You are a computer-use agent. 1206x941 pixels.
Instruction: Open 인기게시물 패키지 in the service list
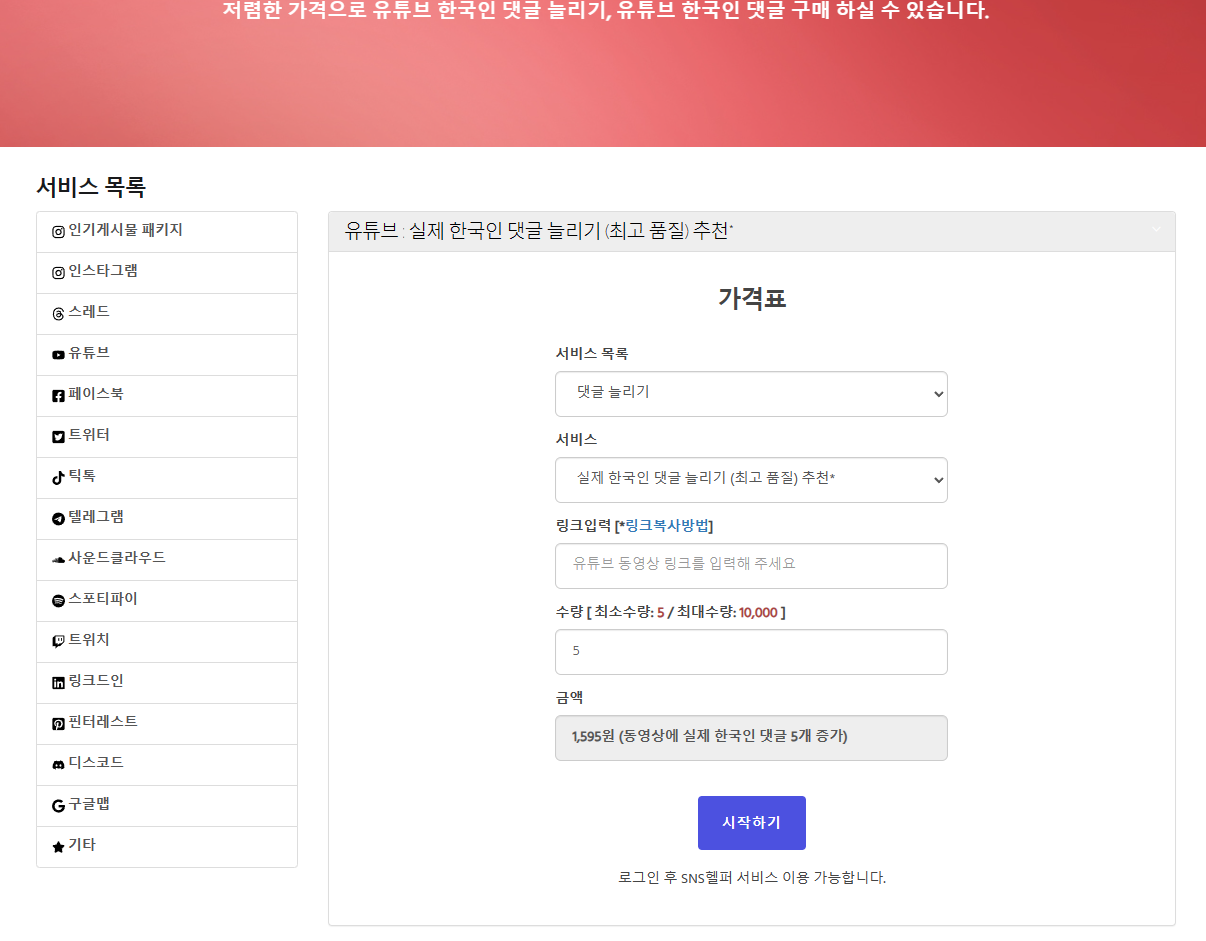coord(125,230)
